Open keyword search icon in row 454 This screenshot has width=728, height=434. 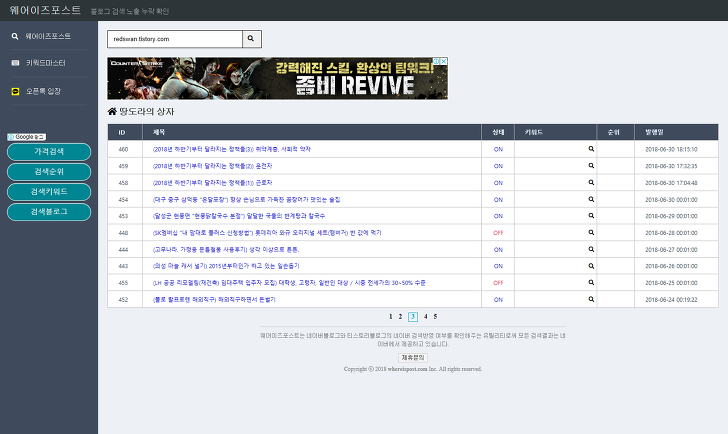coord(591,199)
